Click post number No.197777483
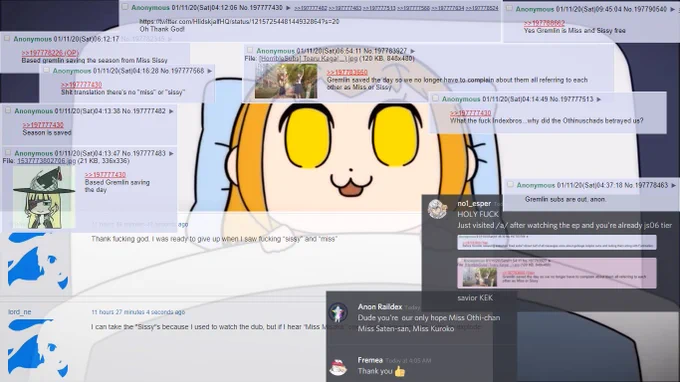The height and width of the screenshot is (382, 680). (x=144, y=153)
